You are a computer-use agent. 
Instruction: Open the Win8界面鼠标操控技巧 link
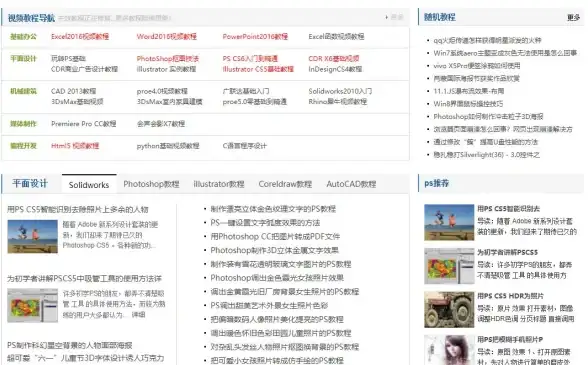[x=468, y=104]
